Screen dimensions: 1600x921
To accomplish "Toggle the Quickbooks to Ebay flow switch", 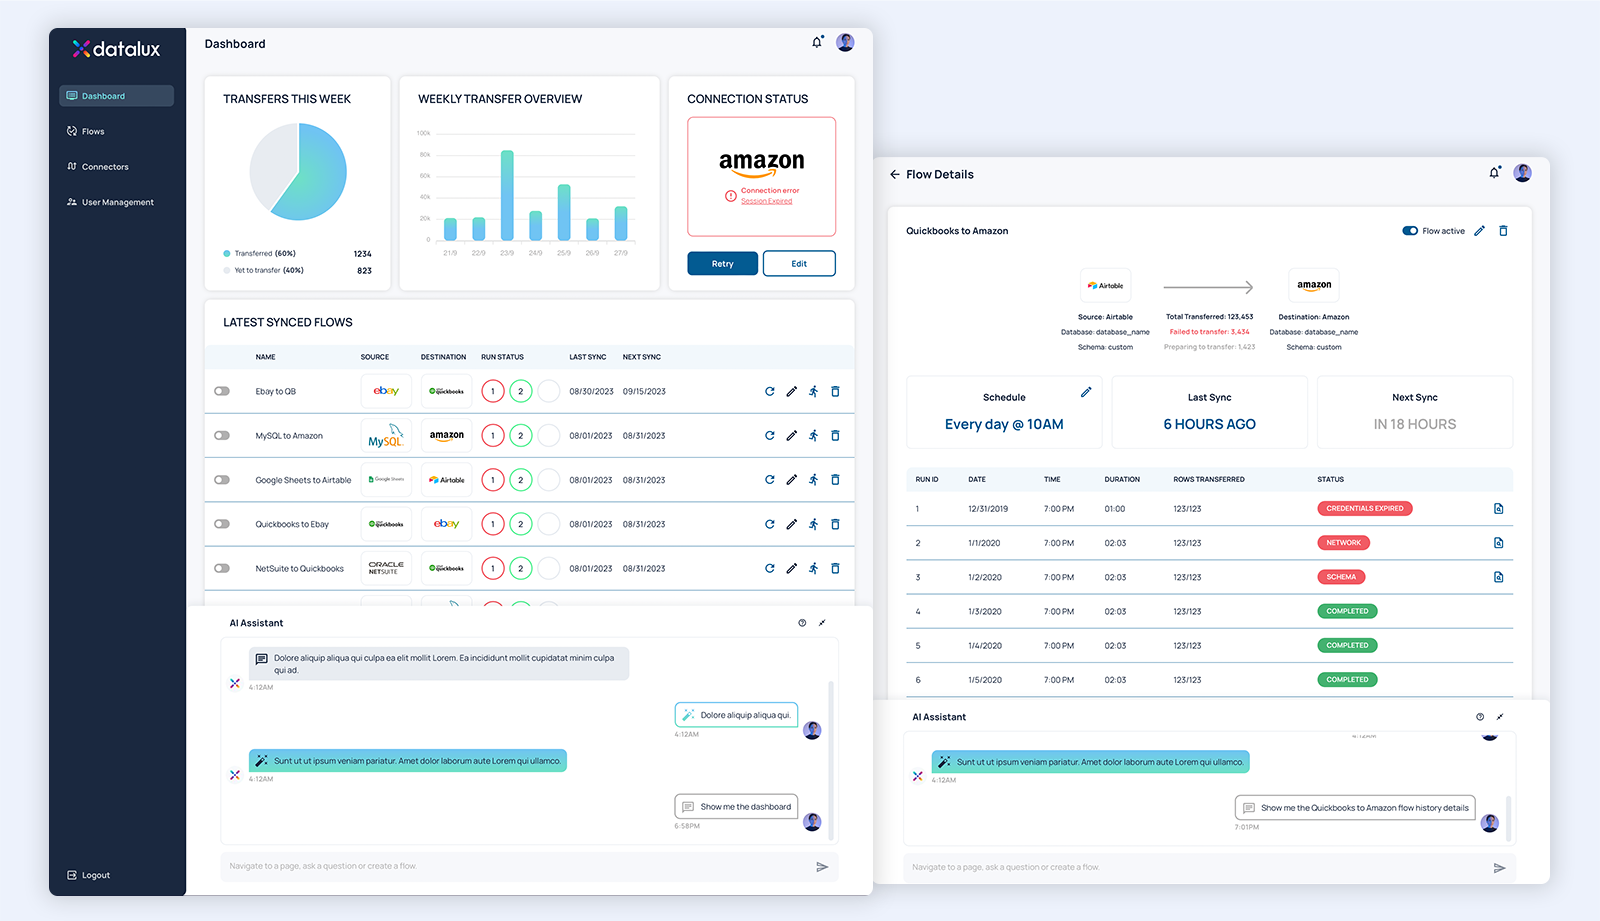I will (222, 524).
